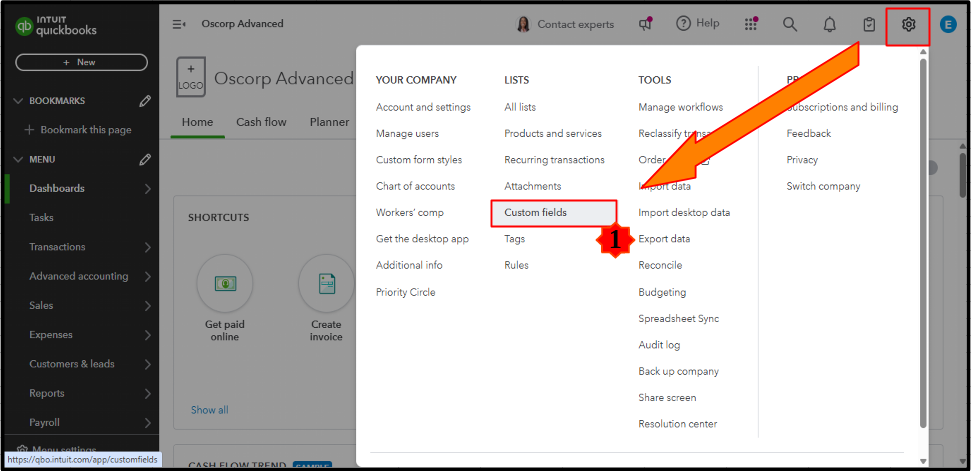The width and height of the screenshot is (971, 471).
Task: Open Export data tool
Action: point(664,239)
